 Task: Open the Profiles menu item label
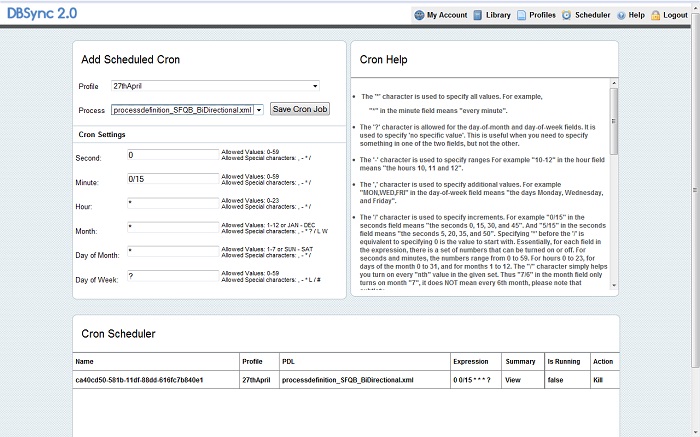pos(542,15)
